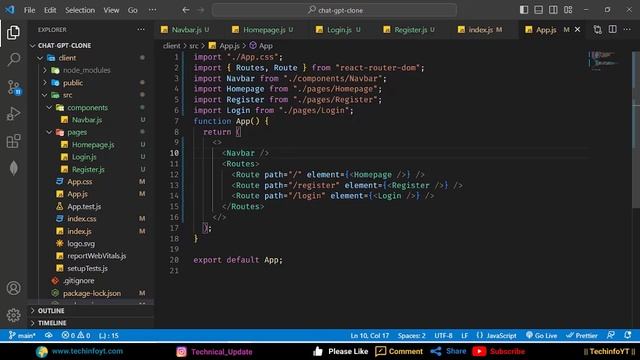Viewport: 640px width, 360px height.
Task: Open Homepage.js in the explorer tree
Action: [x=93, y=144]
